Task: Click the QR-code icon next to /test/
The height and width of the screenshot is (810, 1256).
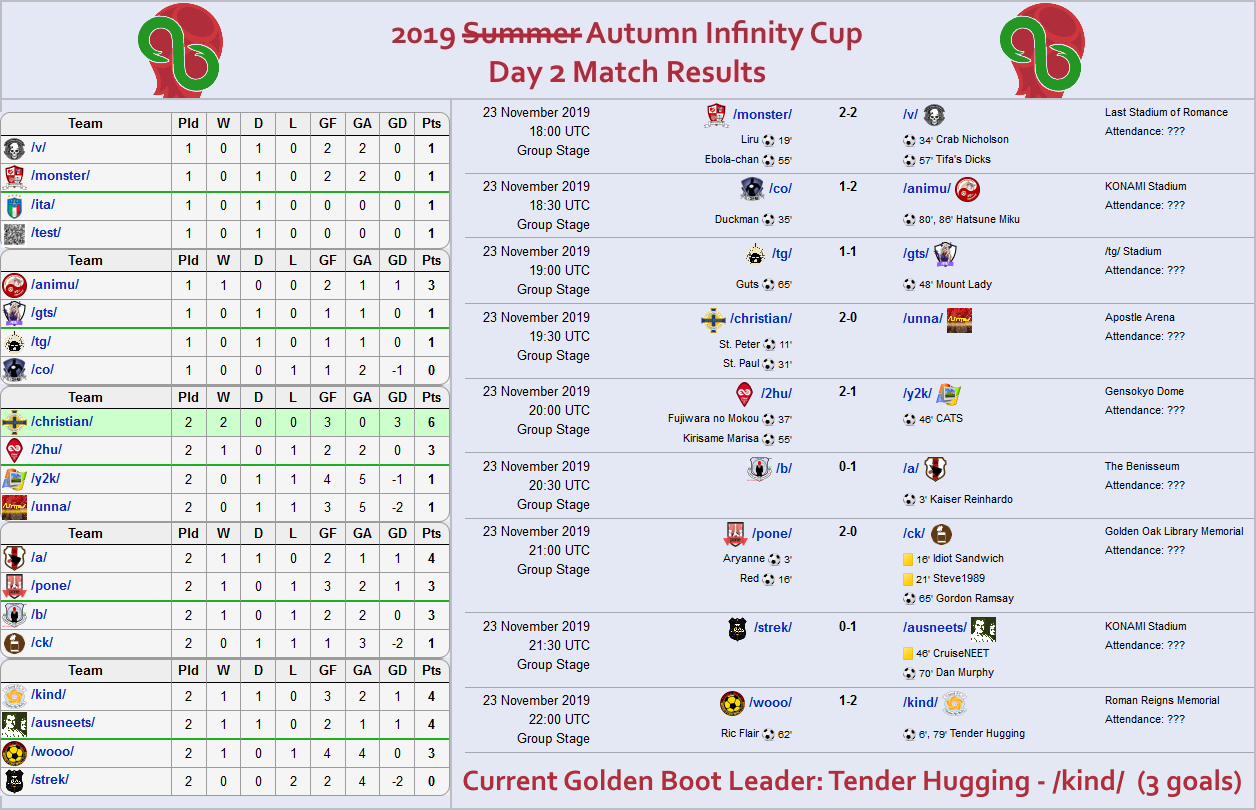Action: 14,233
